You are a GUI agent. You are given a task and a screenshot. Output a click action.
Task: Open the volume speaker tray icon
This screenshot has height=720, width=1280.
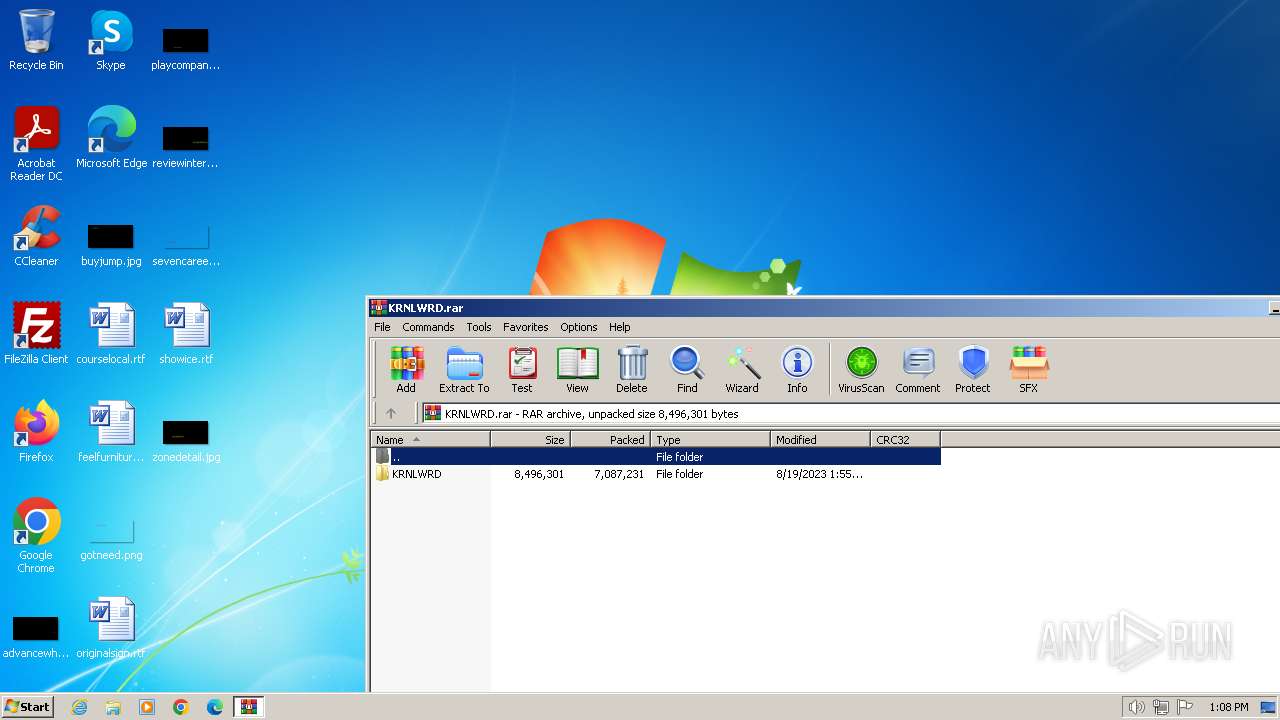[x=1136, y=707]
